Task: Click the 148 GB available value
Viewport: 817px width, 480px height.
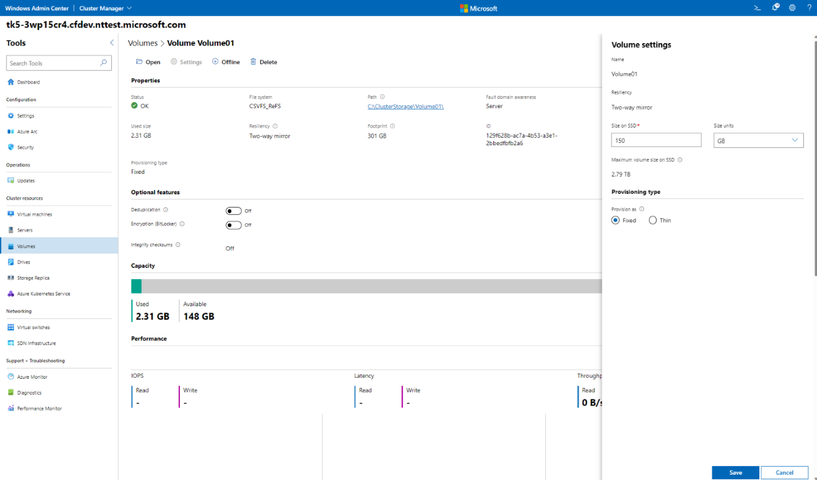Action: pos(199,316)
